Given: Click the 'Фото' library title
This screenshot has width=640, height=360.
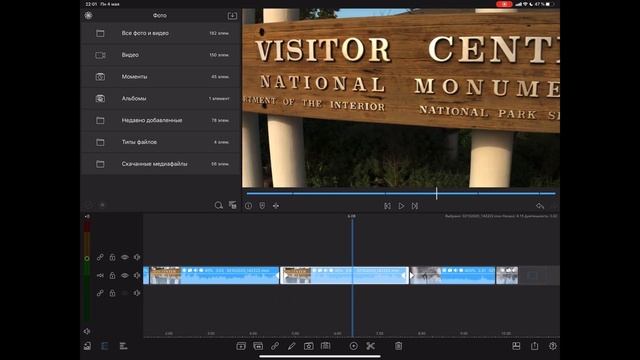Looking at the screenshot, I should (160, 16).
